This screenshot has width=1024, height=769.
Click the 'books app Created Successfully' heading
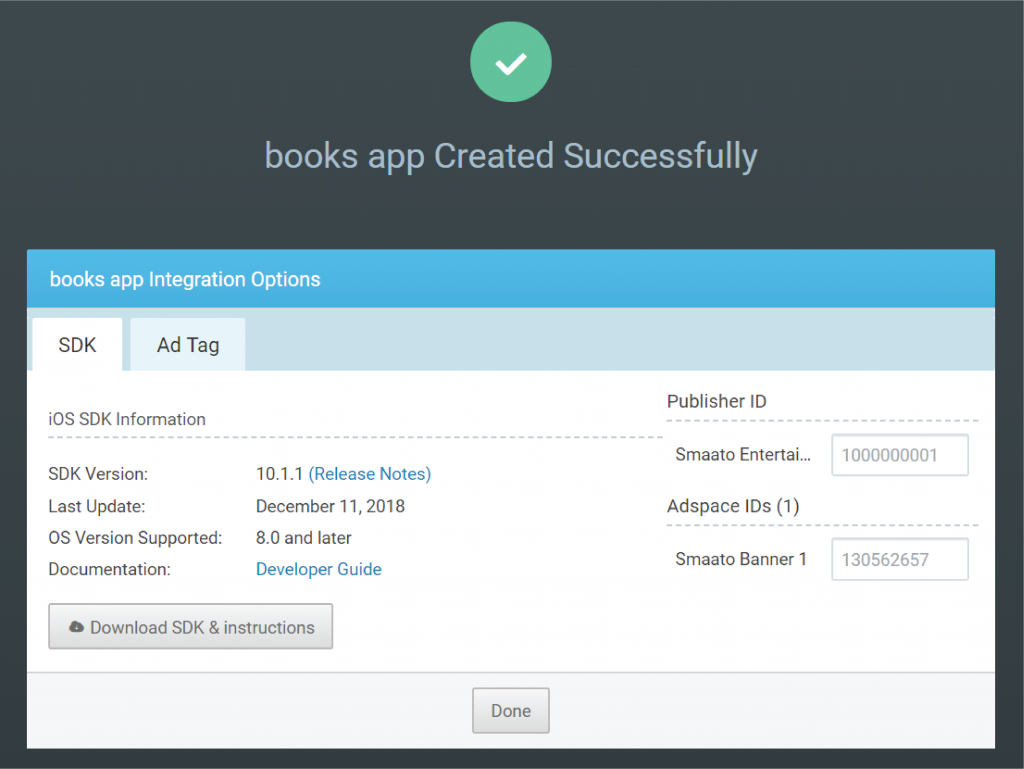point(511,157)
